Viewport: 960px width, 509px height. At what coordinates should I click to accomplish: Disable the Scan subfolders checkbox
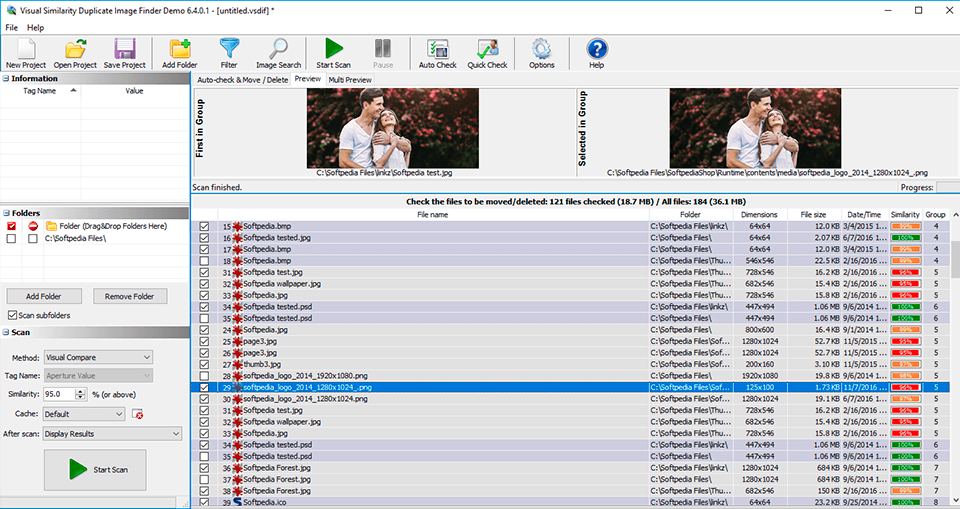click(12, 316)
